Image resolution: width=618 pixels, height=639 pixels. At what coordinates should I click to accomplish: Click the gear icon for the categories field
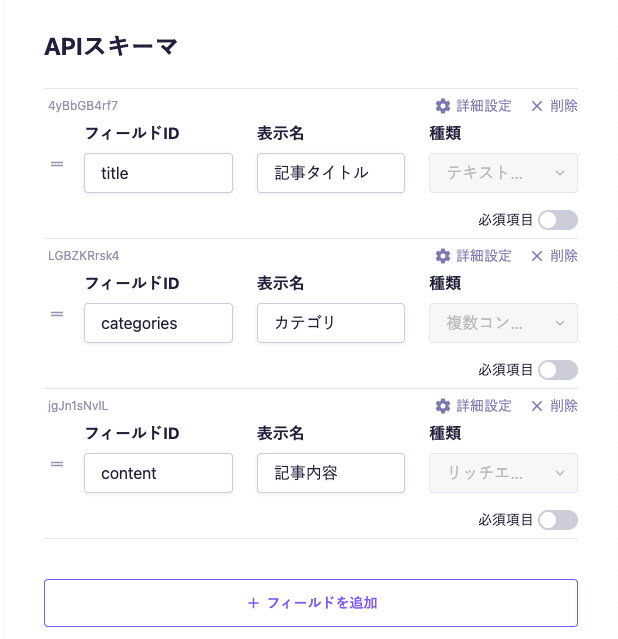coord(443,256)
